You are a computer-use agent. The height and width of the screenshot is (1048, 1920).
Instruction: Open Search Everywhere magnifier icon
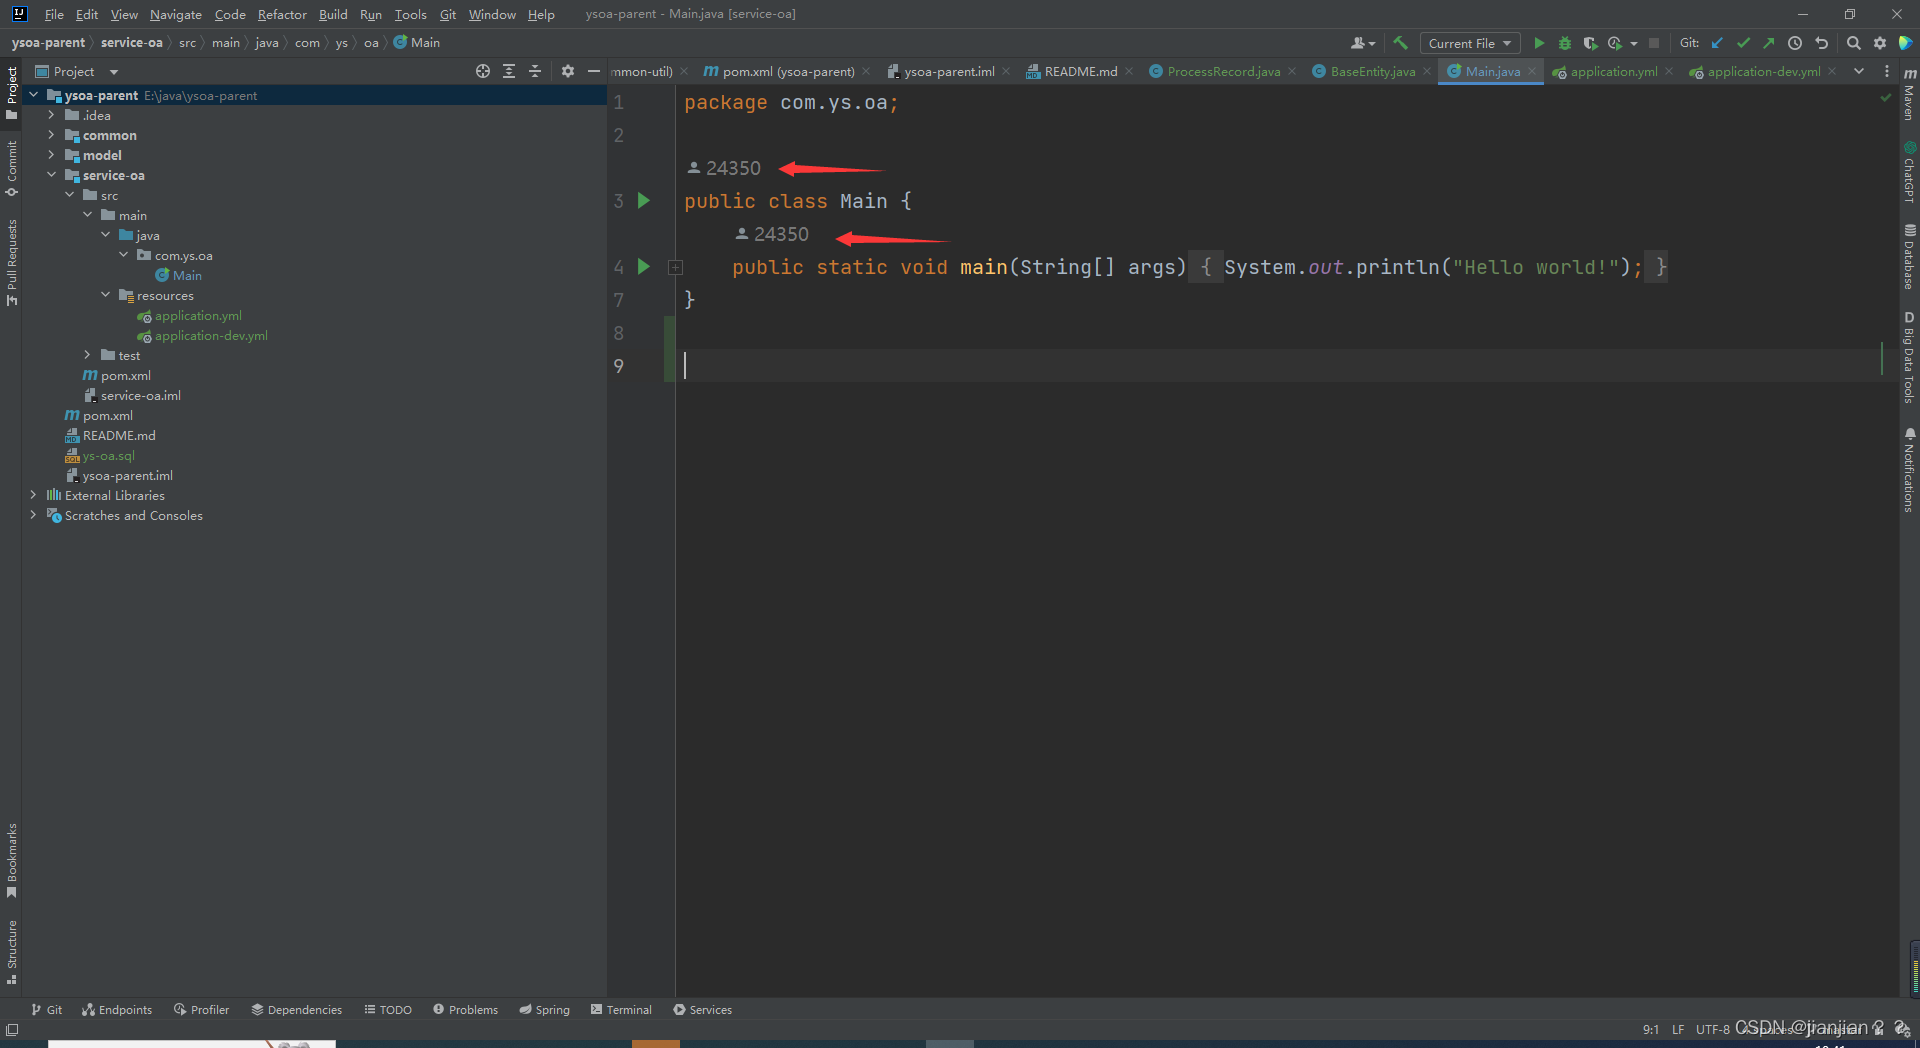click(x=1853, y=43)
